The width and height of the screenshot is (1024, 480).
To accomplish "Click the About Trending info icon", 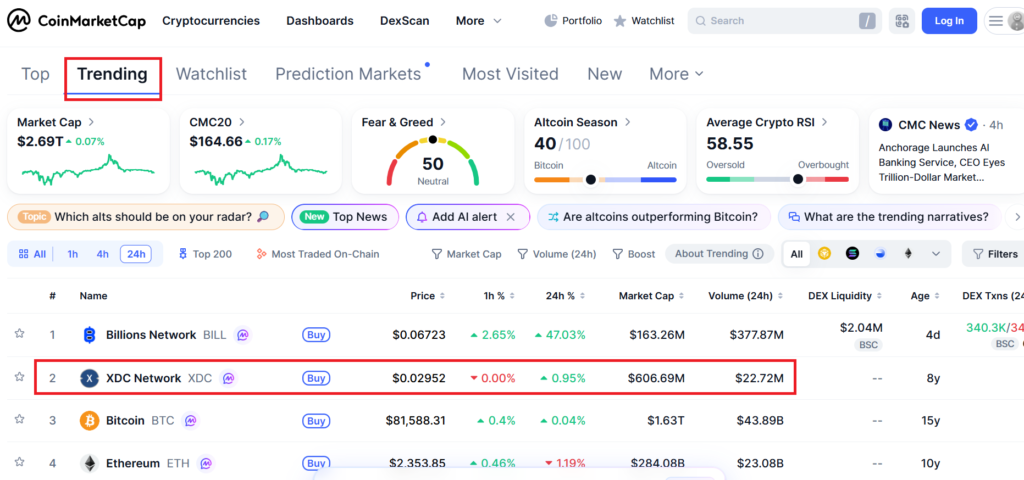I will [758, 254].
